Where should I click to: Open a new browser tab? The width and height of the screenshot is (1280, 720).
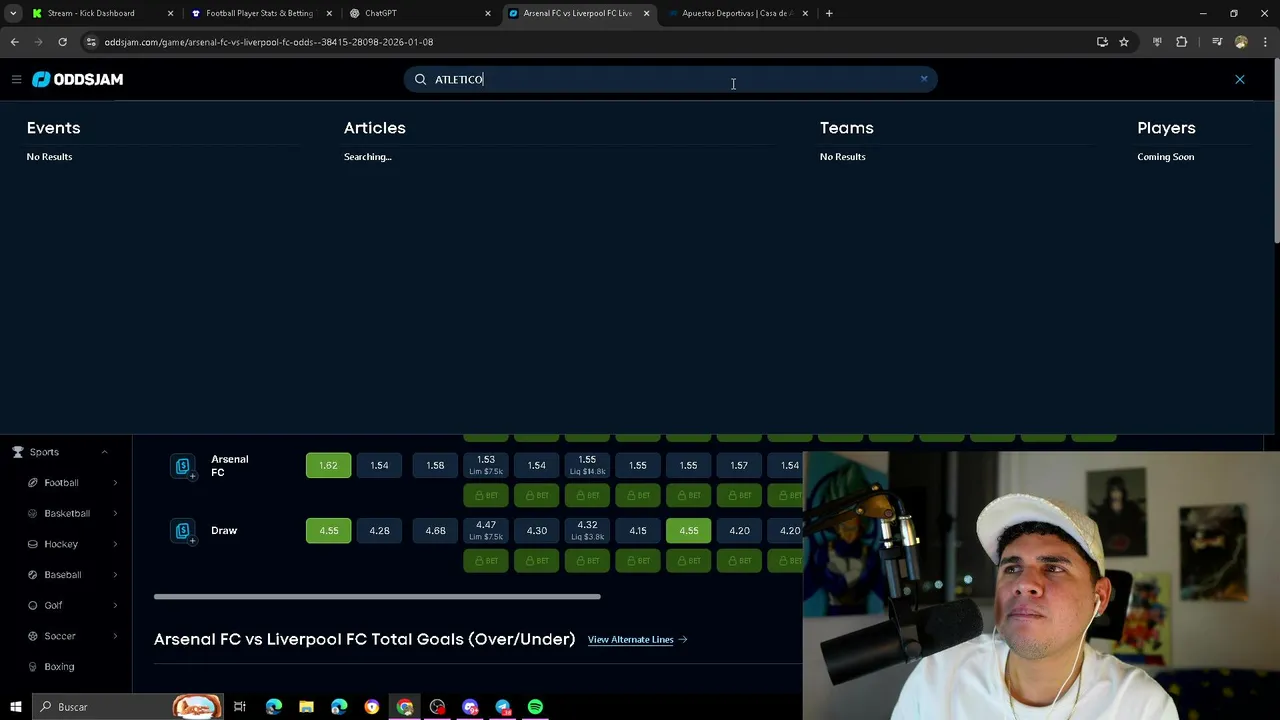(829, 13)
